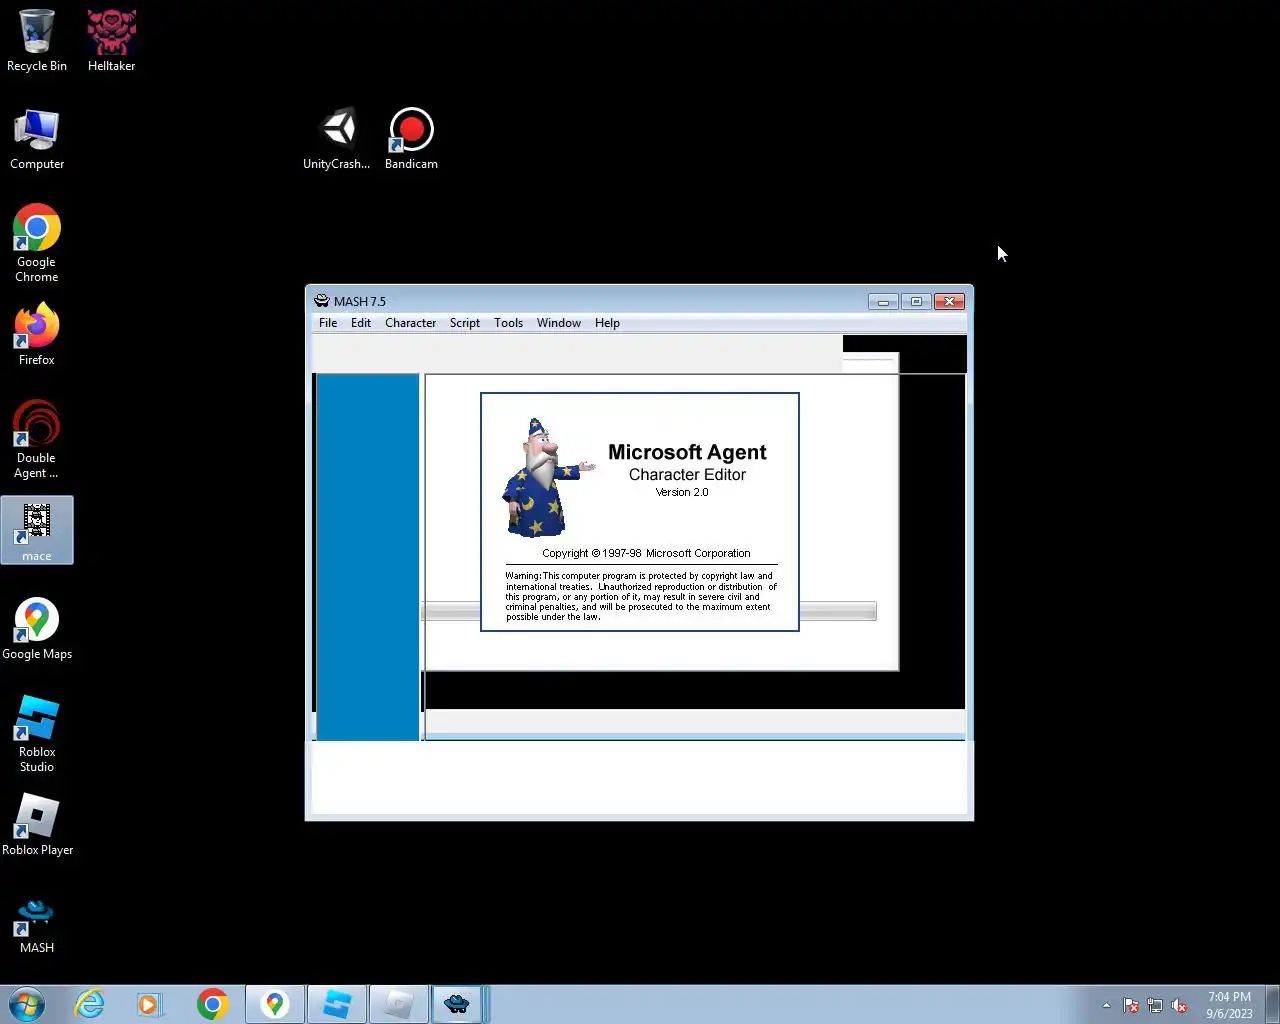Screen dimensions: 1280x1024
Task: Open the muted volume tray icon
Action: [1179, 1005]
